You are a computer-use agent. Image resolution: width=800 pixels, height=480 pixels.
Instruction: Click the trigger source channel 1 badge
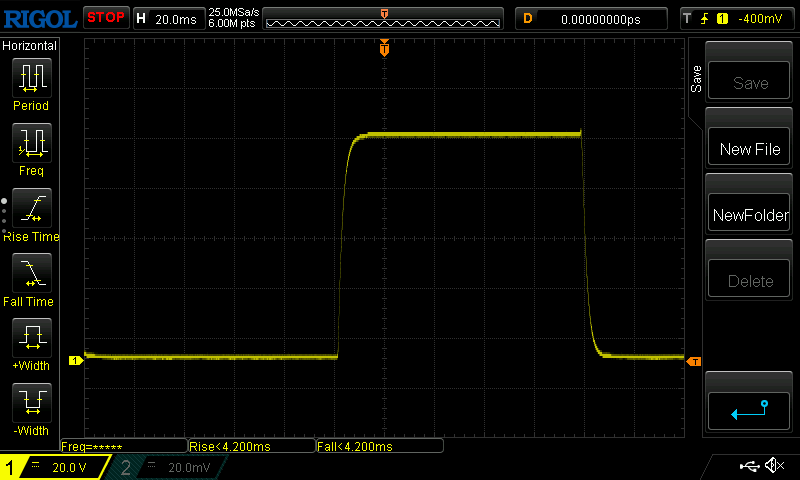click(722, 19)
